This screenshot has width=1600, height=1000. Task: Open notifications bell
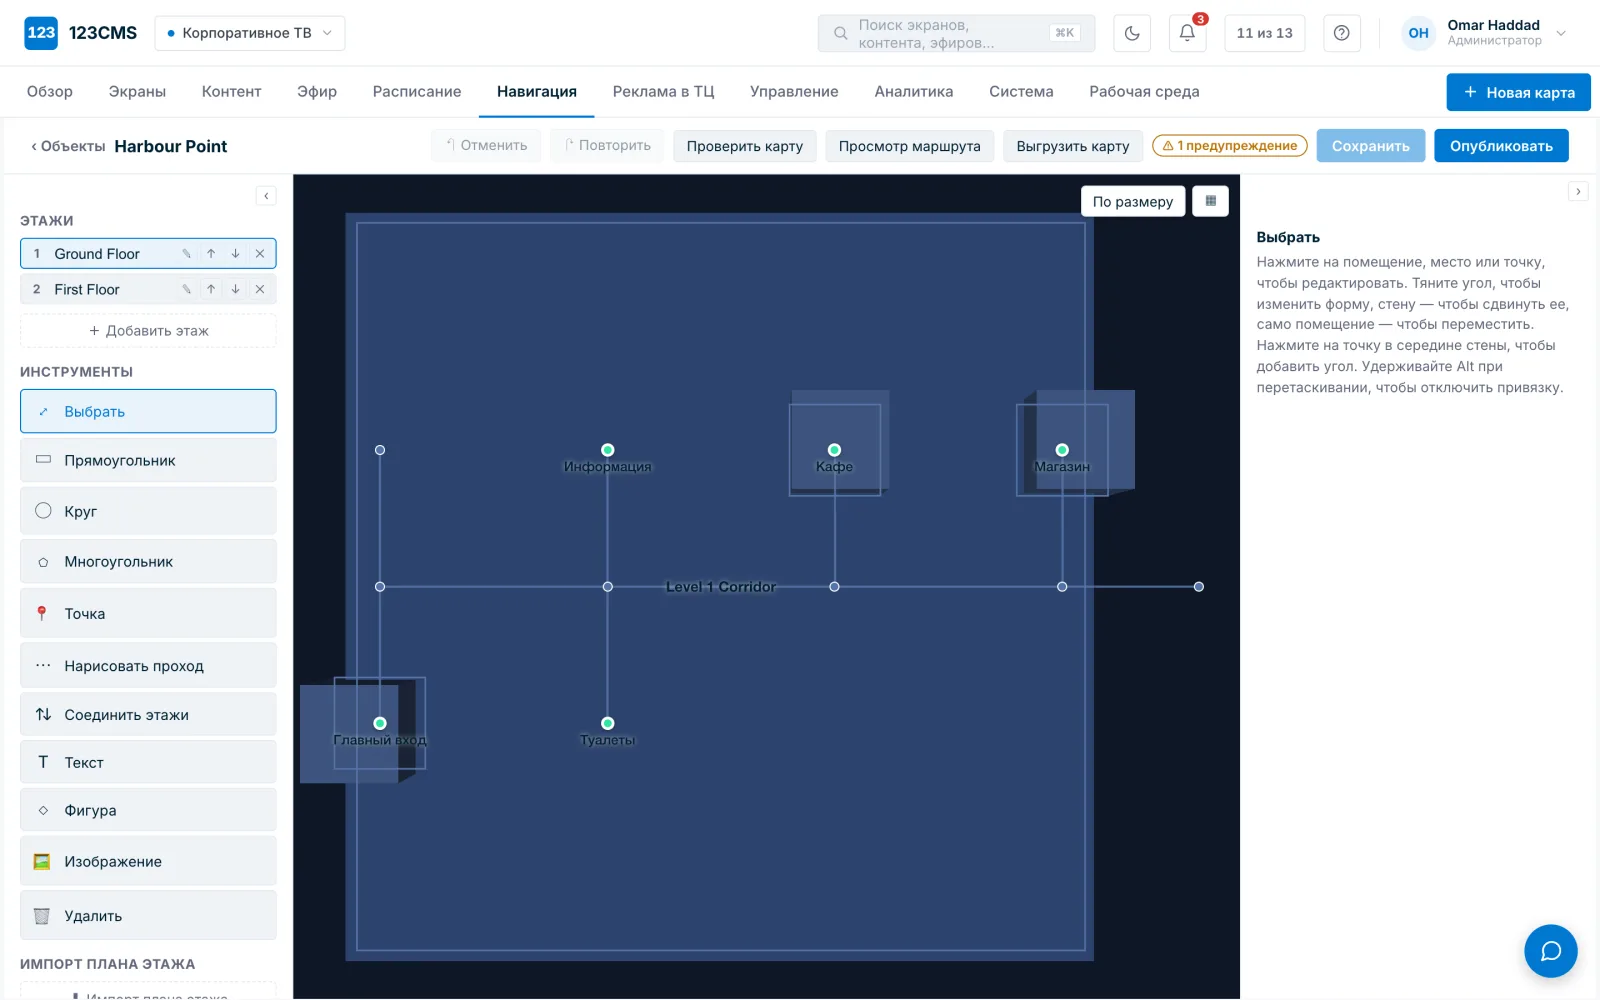click(1187, 33)
